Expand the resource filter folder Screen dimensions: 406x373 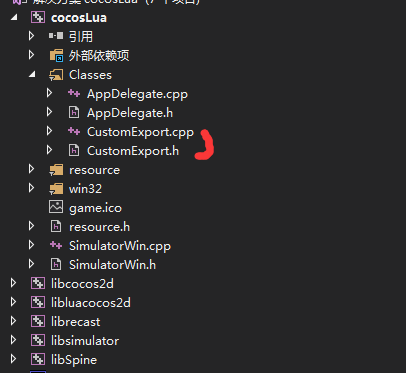pos(31,169)
